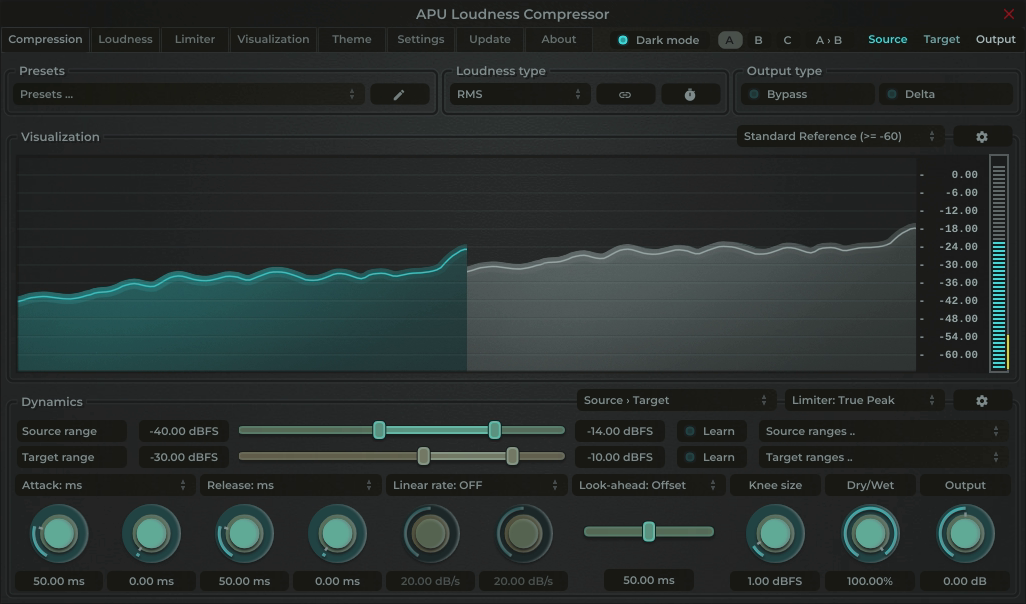
Task: Expand Target ranges dropdown
Action: (x=883, y=457)
